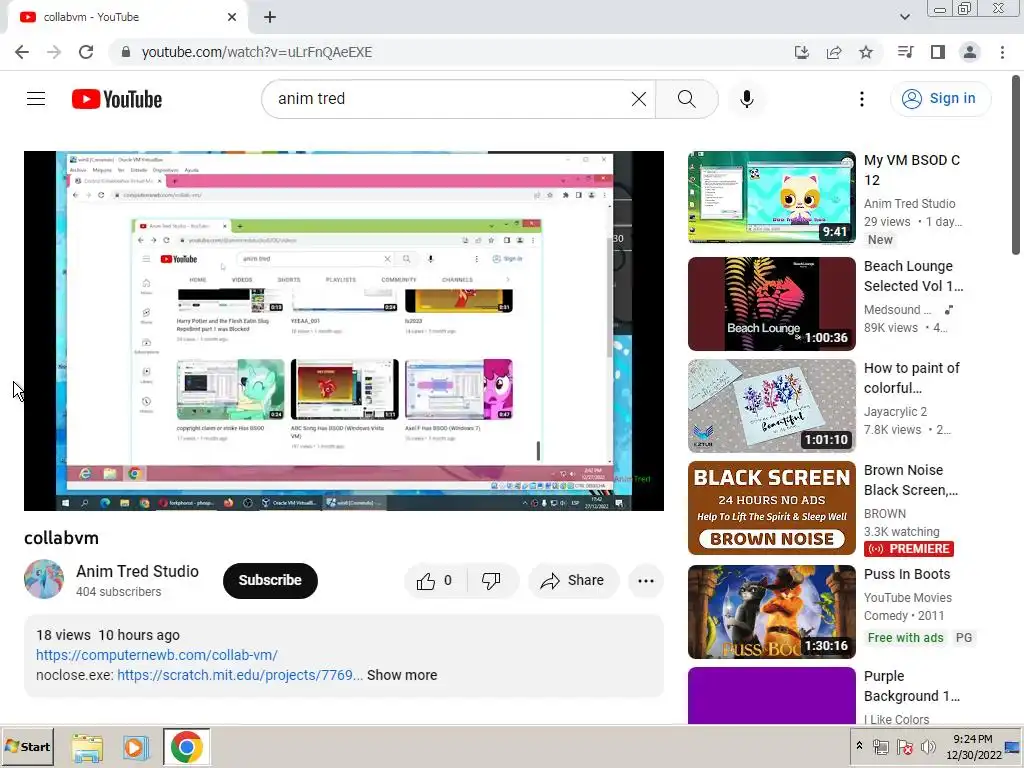Open the YouTube hamburger guide menu
This screenshot has width=1024, height=768.
coord(36,99)
